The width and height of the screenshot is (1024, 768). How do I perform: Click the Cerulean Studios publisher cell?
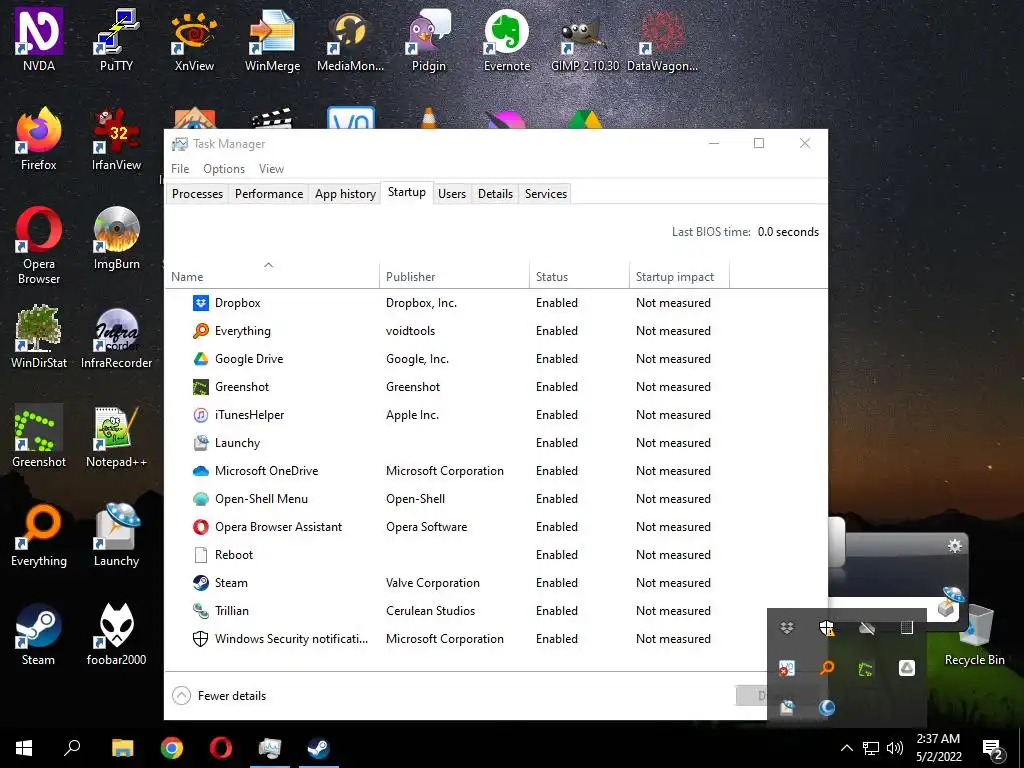click(x=430, y=611)
